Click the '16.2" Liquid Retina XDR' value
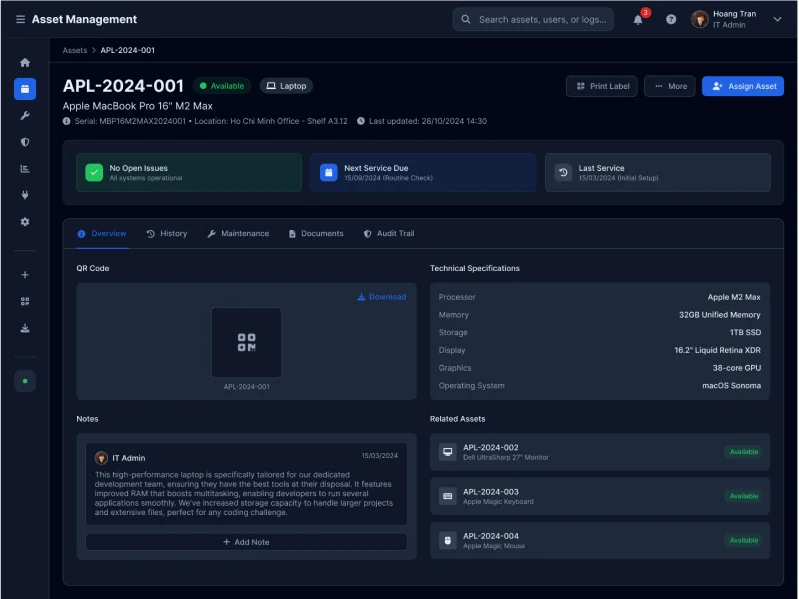 (x=717, y=350)
